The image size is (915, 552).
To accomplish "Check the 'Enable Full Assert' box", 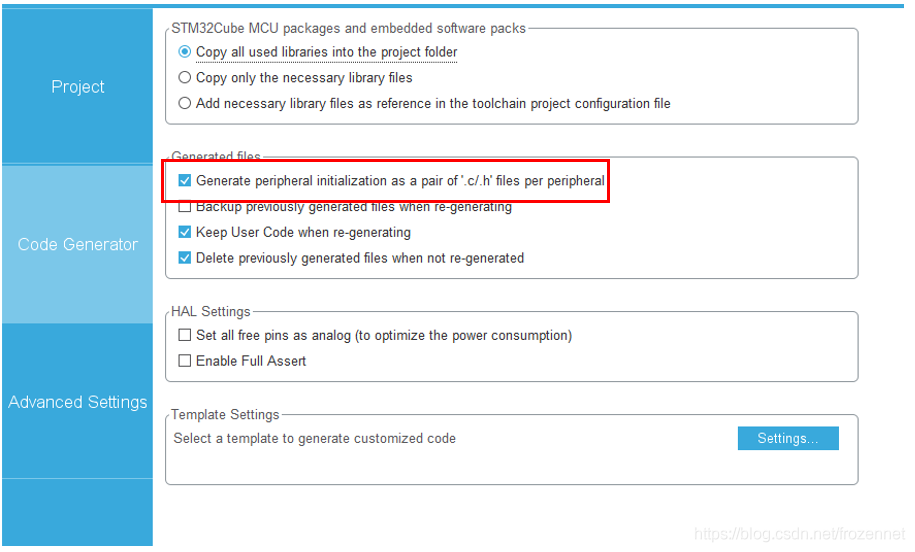I will [x=184, y=361].
